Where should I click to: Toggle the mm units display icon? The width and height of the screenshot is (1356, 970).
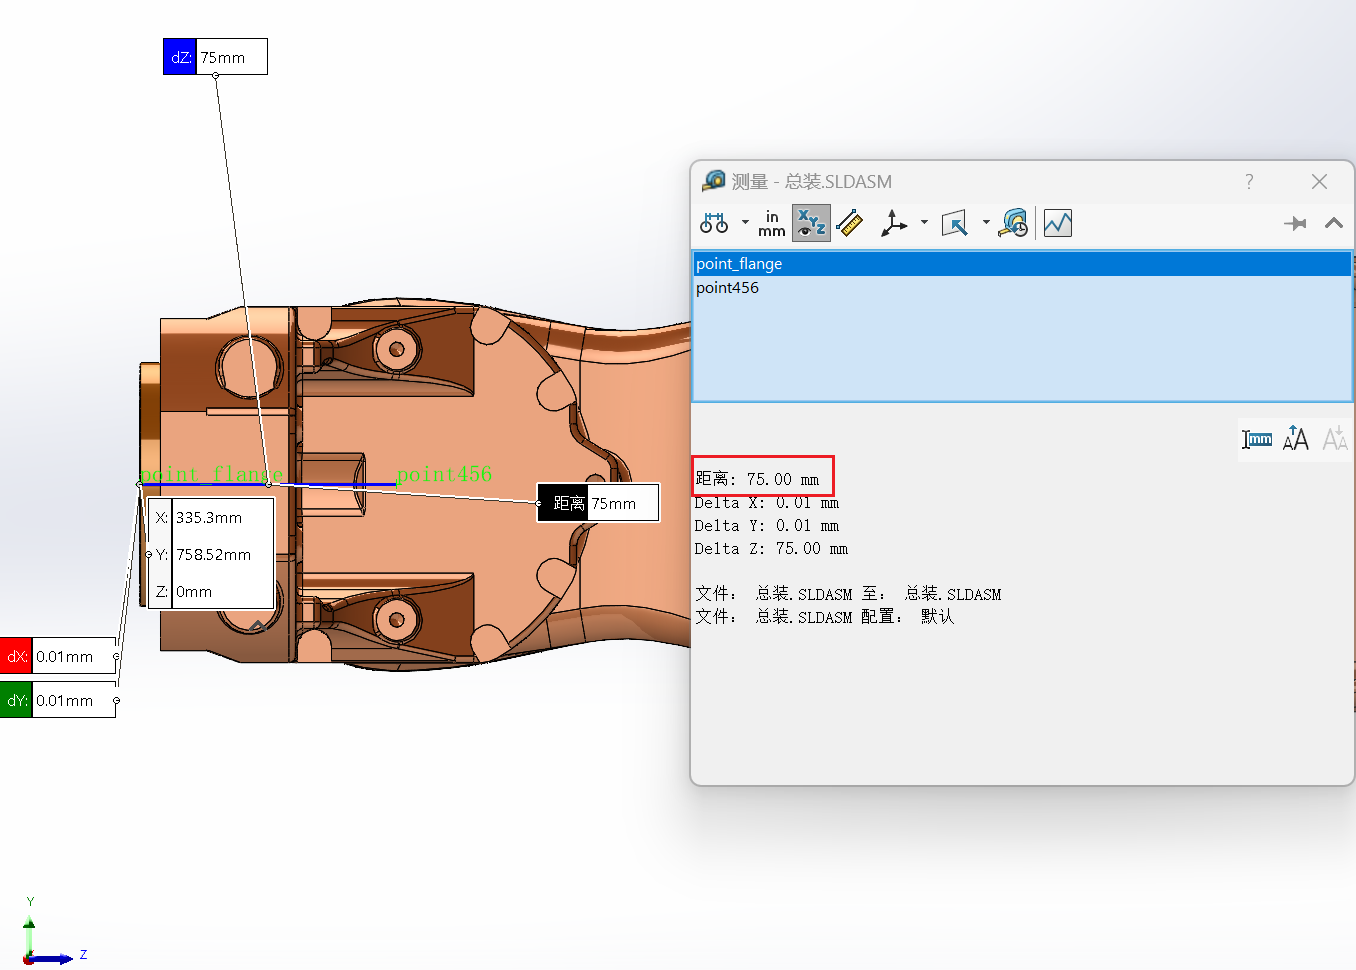[x=1257, y=439]
